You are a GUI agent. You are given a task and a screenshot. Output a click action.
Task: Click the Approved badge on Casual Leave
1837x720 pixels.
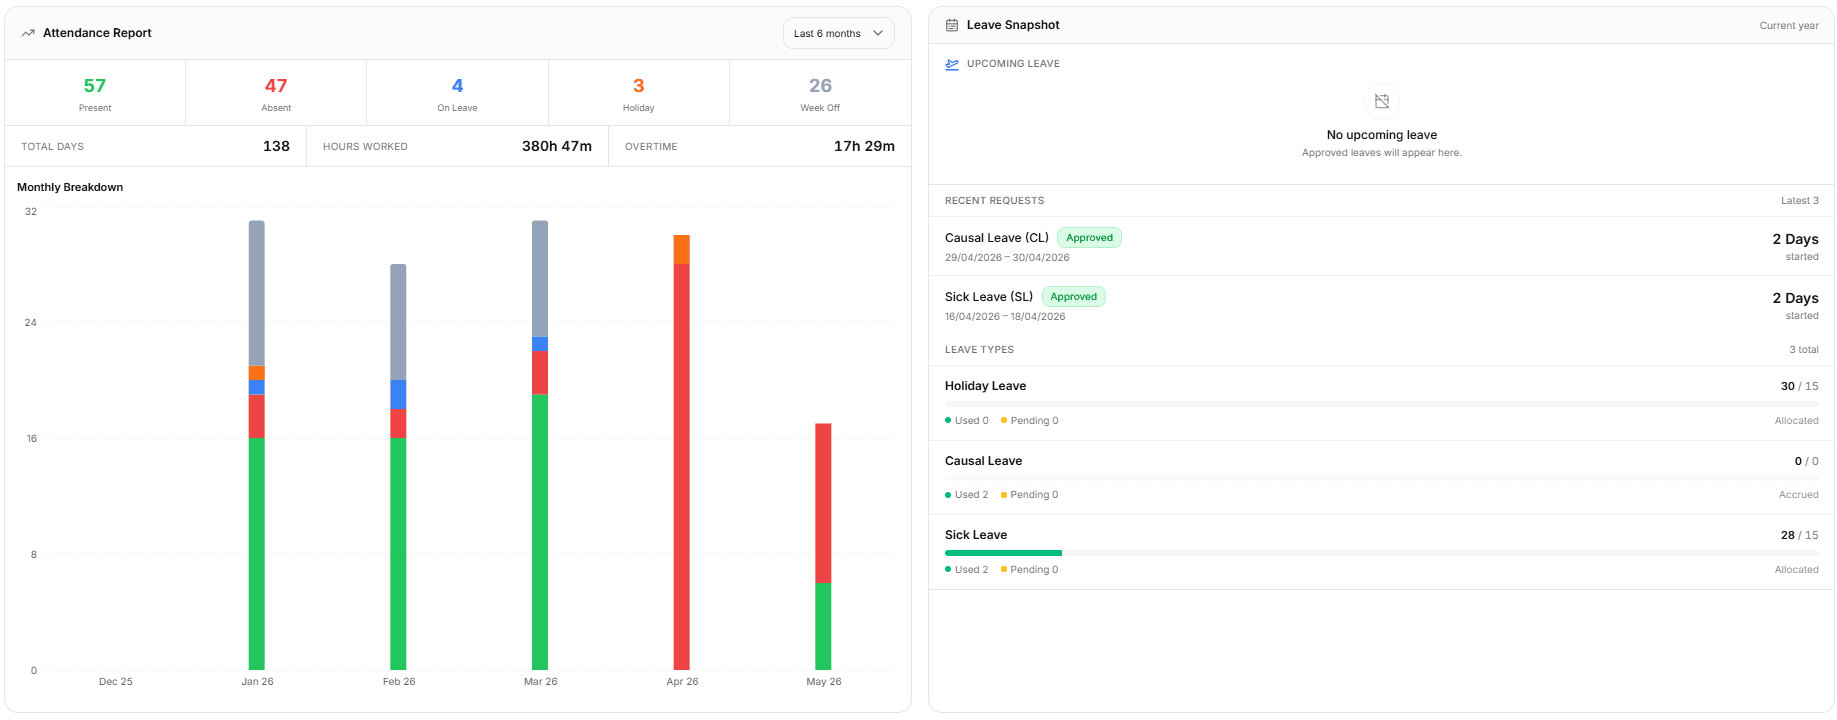point(1089,238)
